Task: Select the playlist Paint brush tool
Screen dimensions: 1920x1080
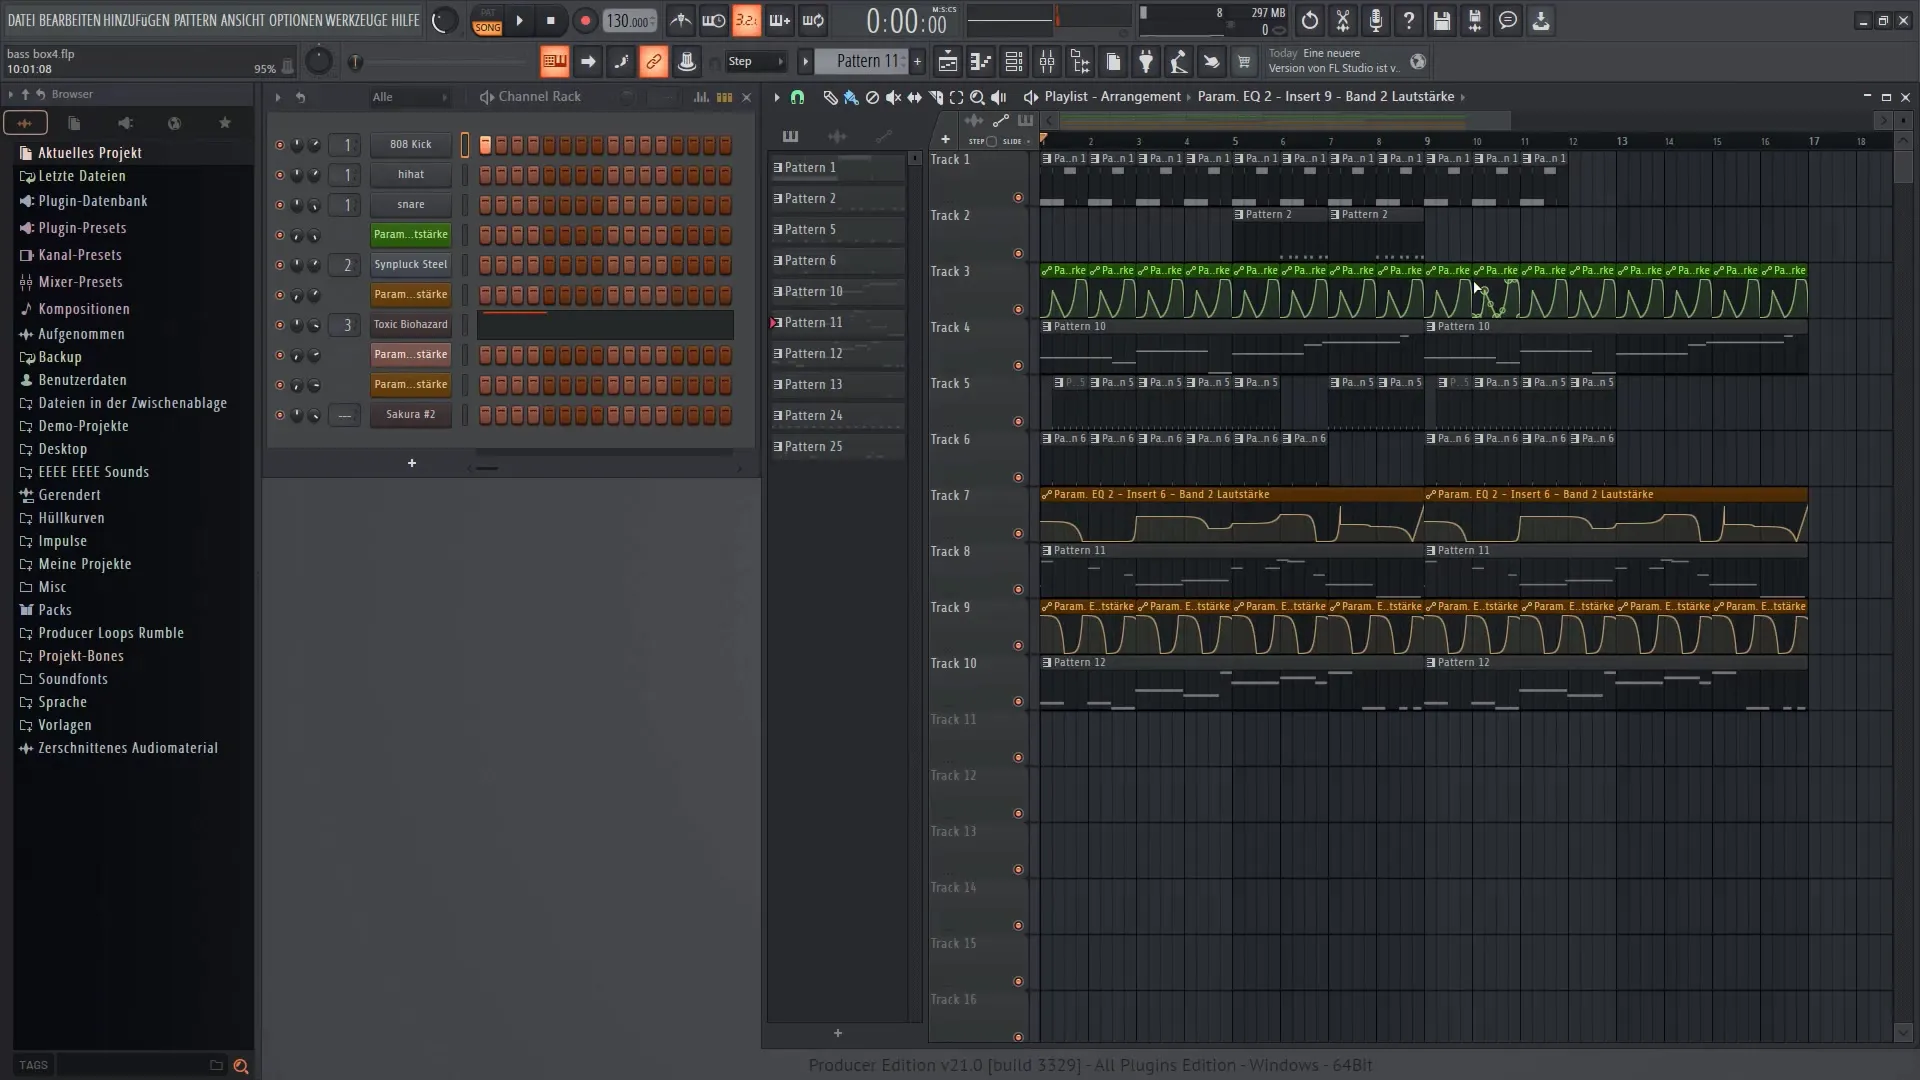Action: tap(851, 97)
